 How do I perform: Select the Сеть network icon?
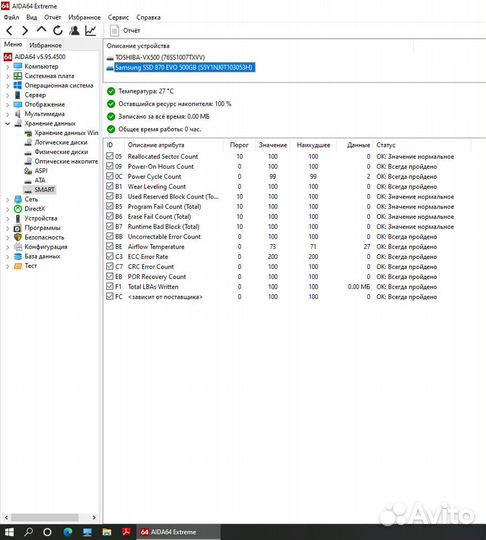18,199
